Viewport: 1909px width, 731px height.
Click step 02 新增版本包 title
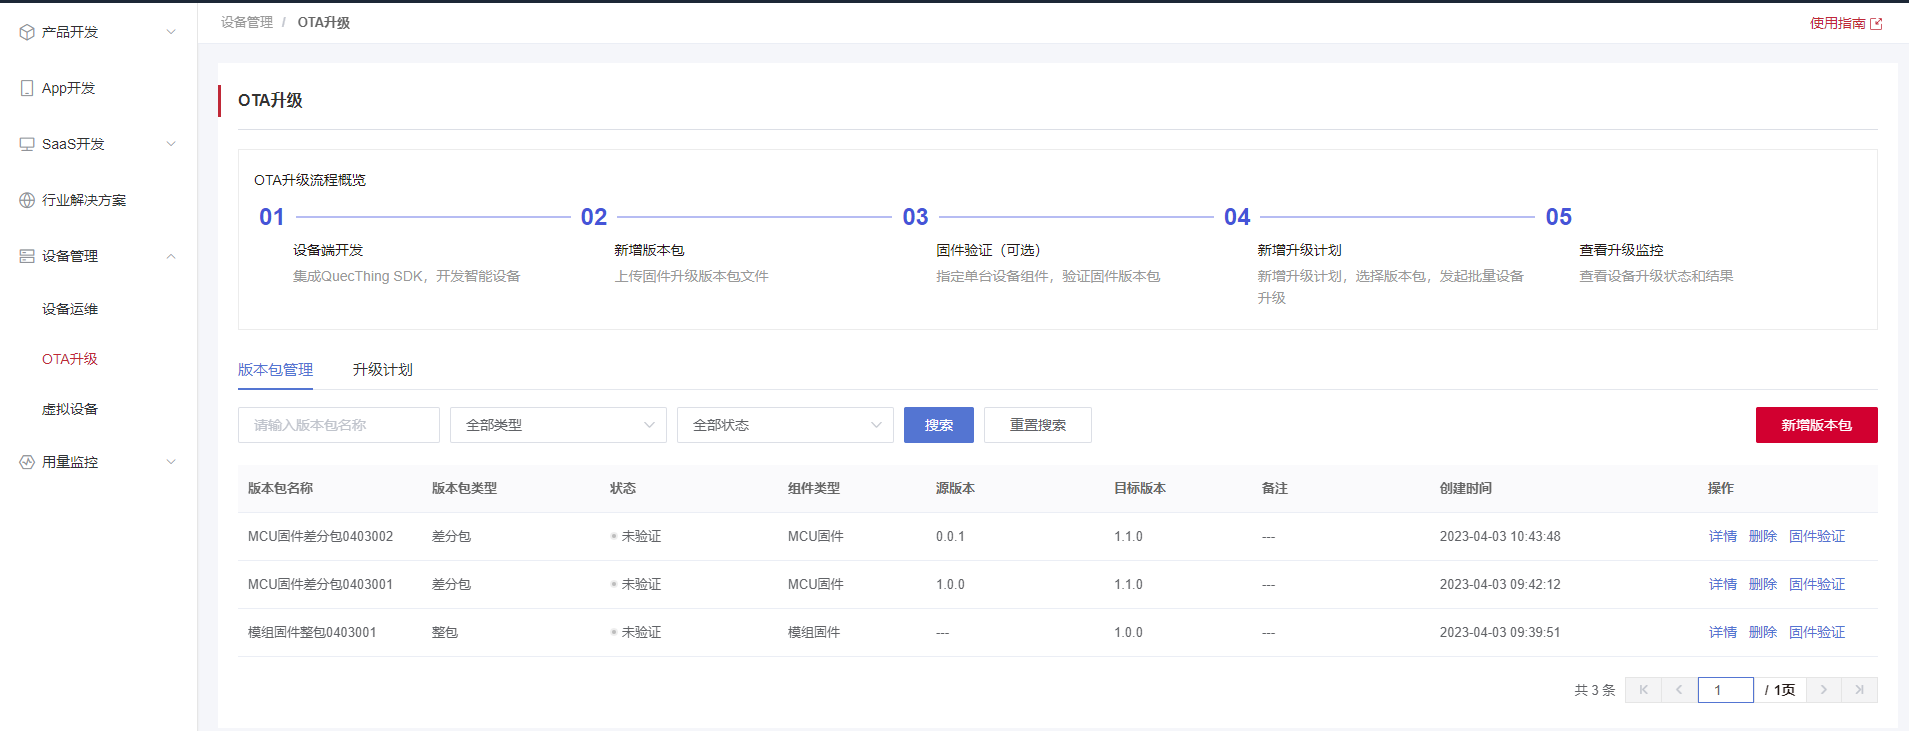click(x=649, y=250)
